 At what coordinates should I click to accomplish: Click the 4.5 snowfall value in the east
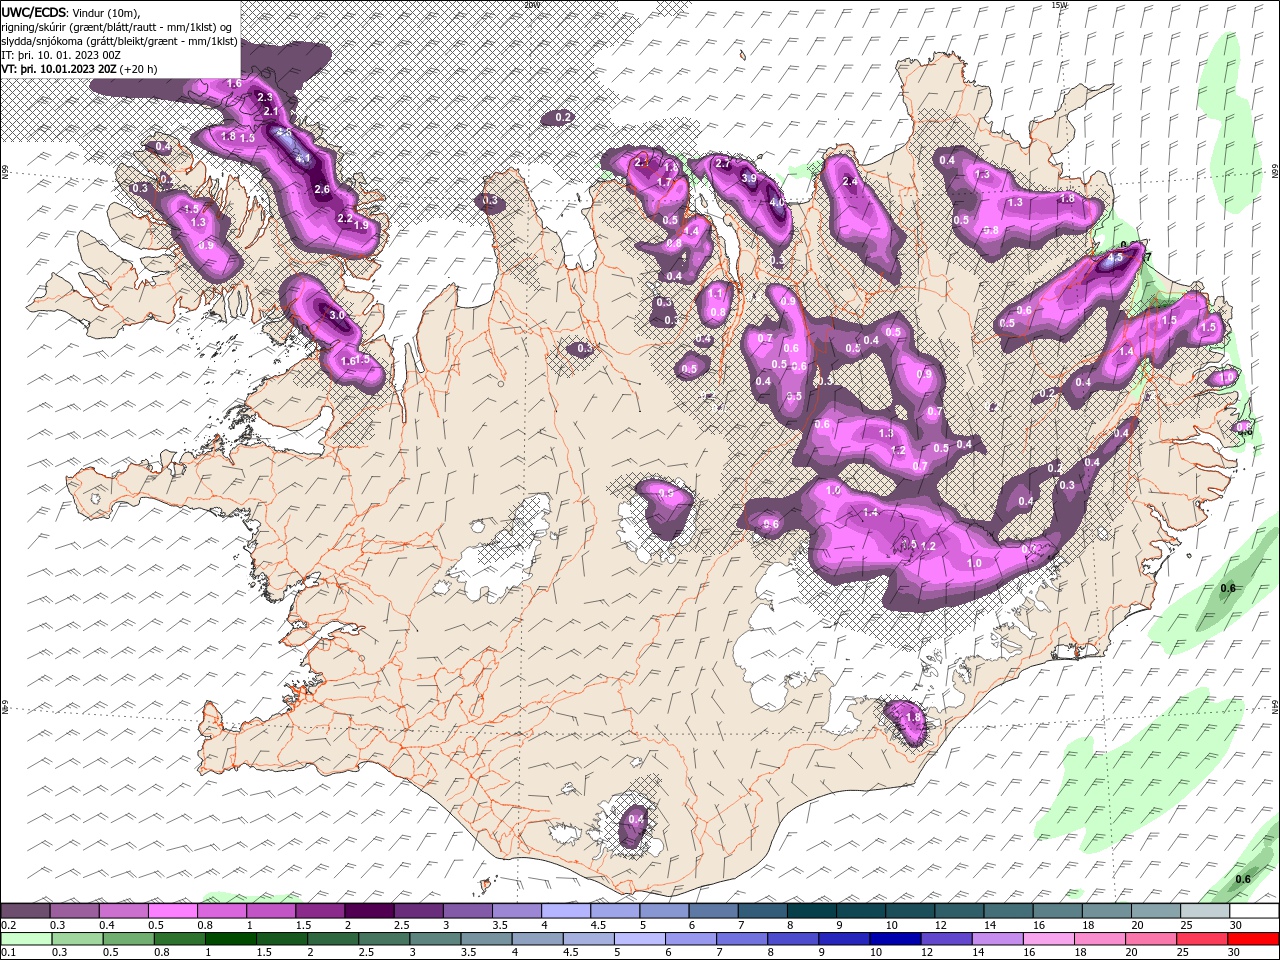[x=1114, y=257]
